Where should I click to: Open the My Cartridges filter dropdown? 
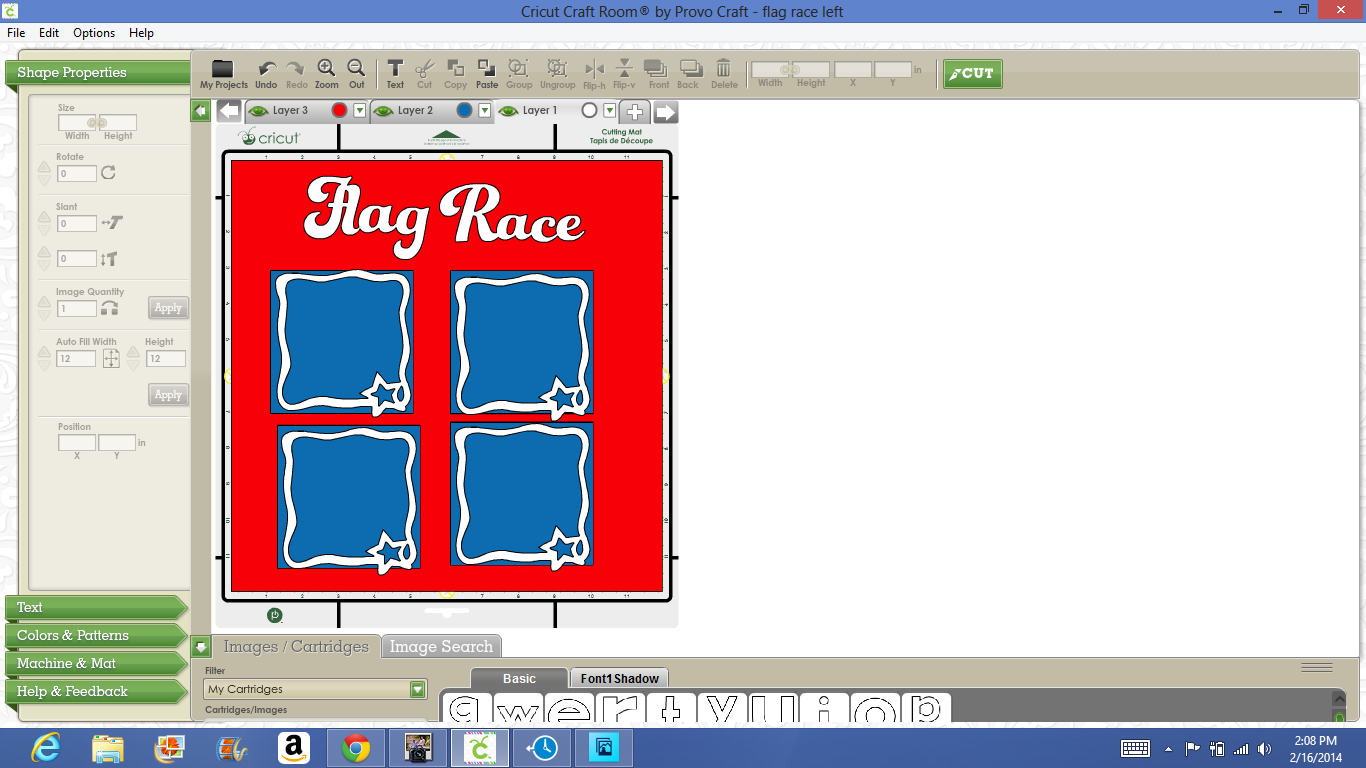(x=418, y=689)
